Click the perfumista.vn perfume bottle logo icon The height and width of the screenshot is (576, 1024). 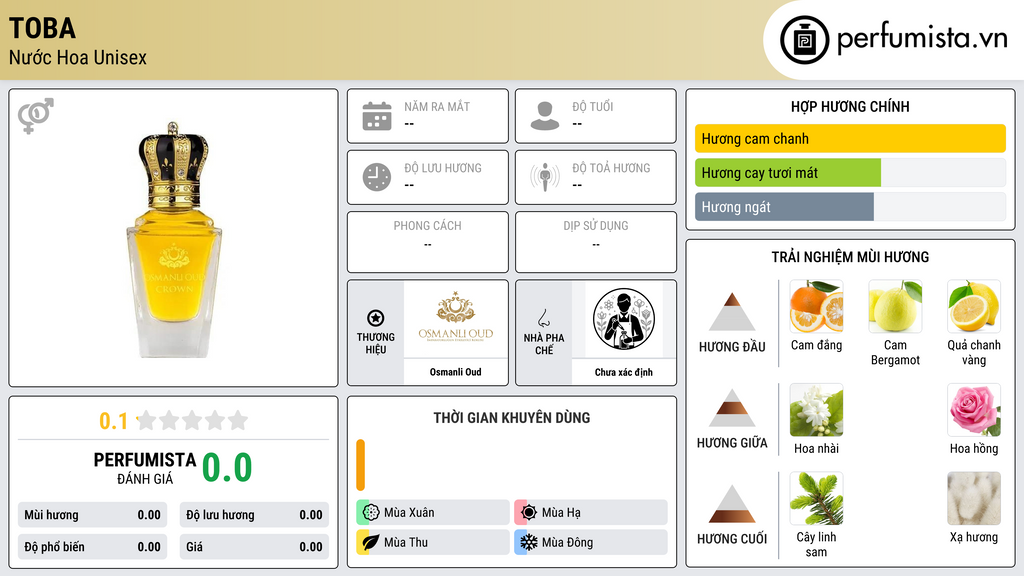(804, 40)
